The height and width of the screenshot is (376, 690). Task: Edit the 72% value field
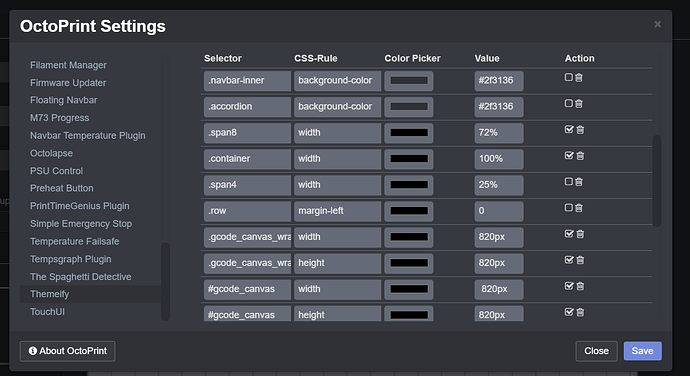(x=499, y=133)
